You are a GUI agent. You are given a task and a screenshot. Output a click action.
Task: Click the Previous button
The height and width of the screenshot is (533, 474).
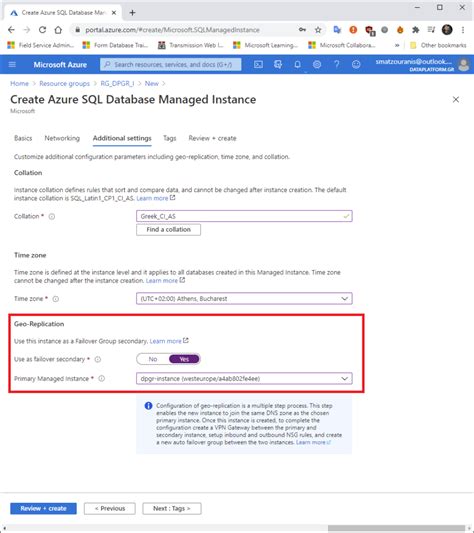110,509
